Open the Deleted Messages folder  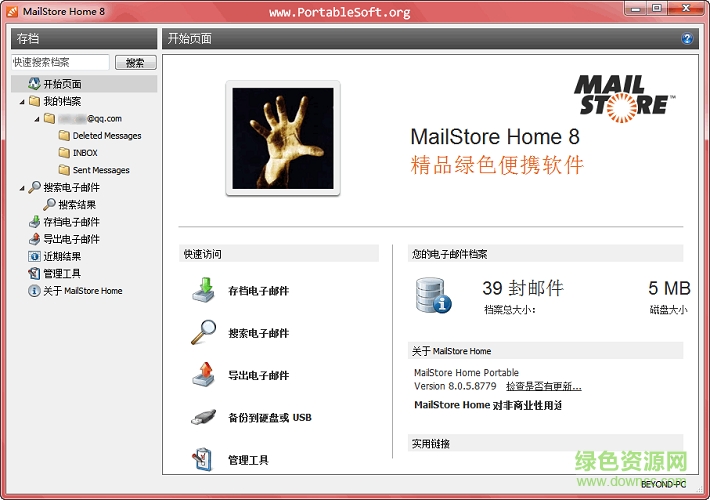pyautogui.click(x=106, y=136)
